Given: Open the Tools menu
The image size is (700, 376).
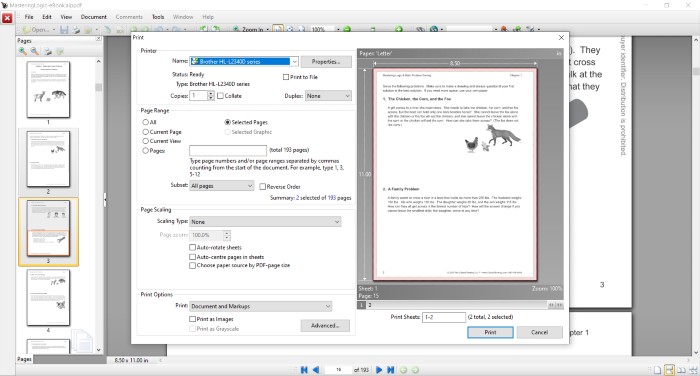Looking at the screenshot, I should (x=158, y=17).
